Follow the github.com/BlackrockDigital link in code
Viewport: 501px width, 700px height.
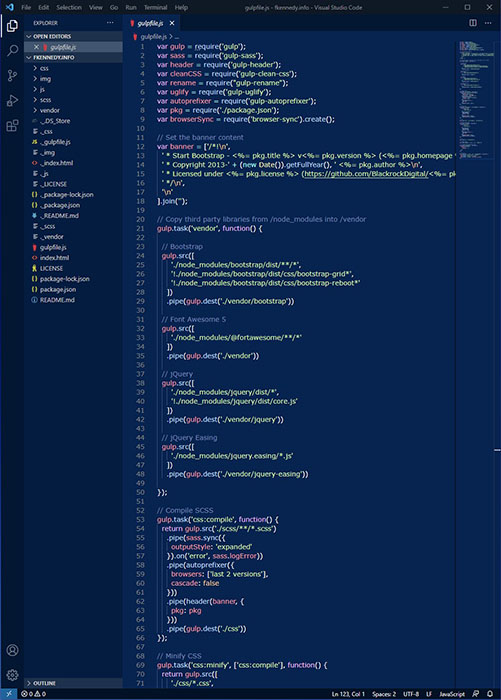365,174
